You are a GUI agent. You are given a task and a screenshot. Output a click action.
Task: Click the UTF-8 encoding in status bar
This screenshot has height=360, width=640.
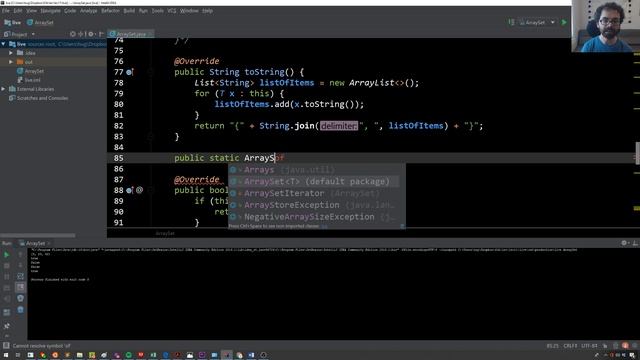coord(589,346)
